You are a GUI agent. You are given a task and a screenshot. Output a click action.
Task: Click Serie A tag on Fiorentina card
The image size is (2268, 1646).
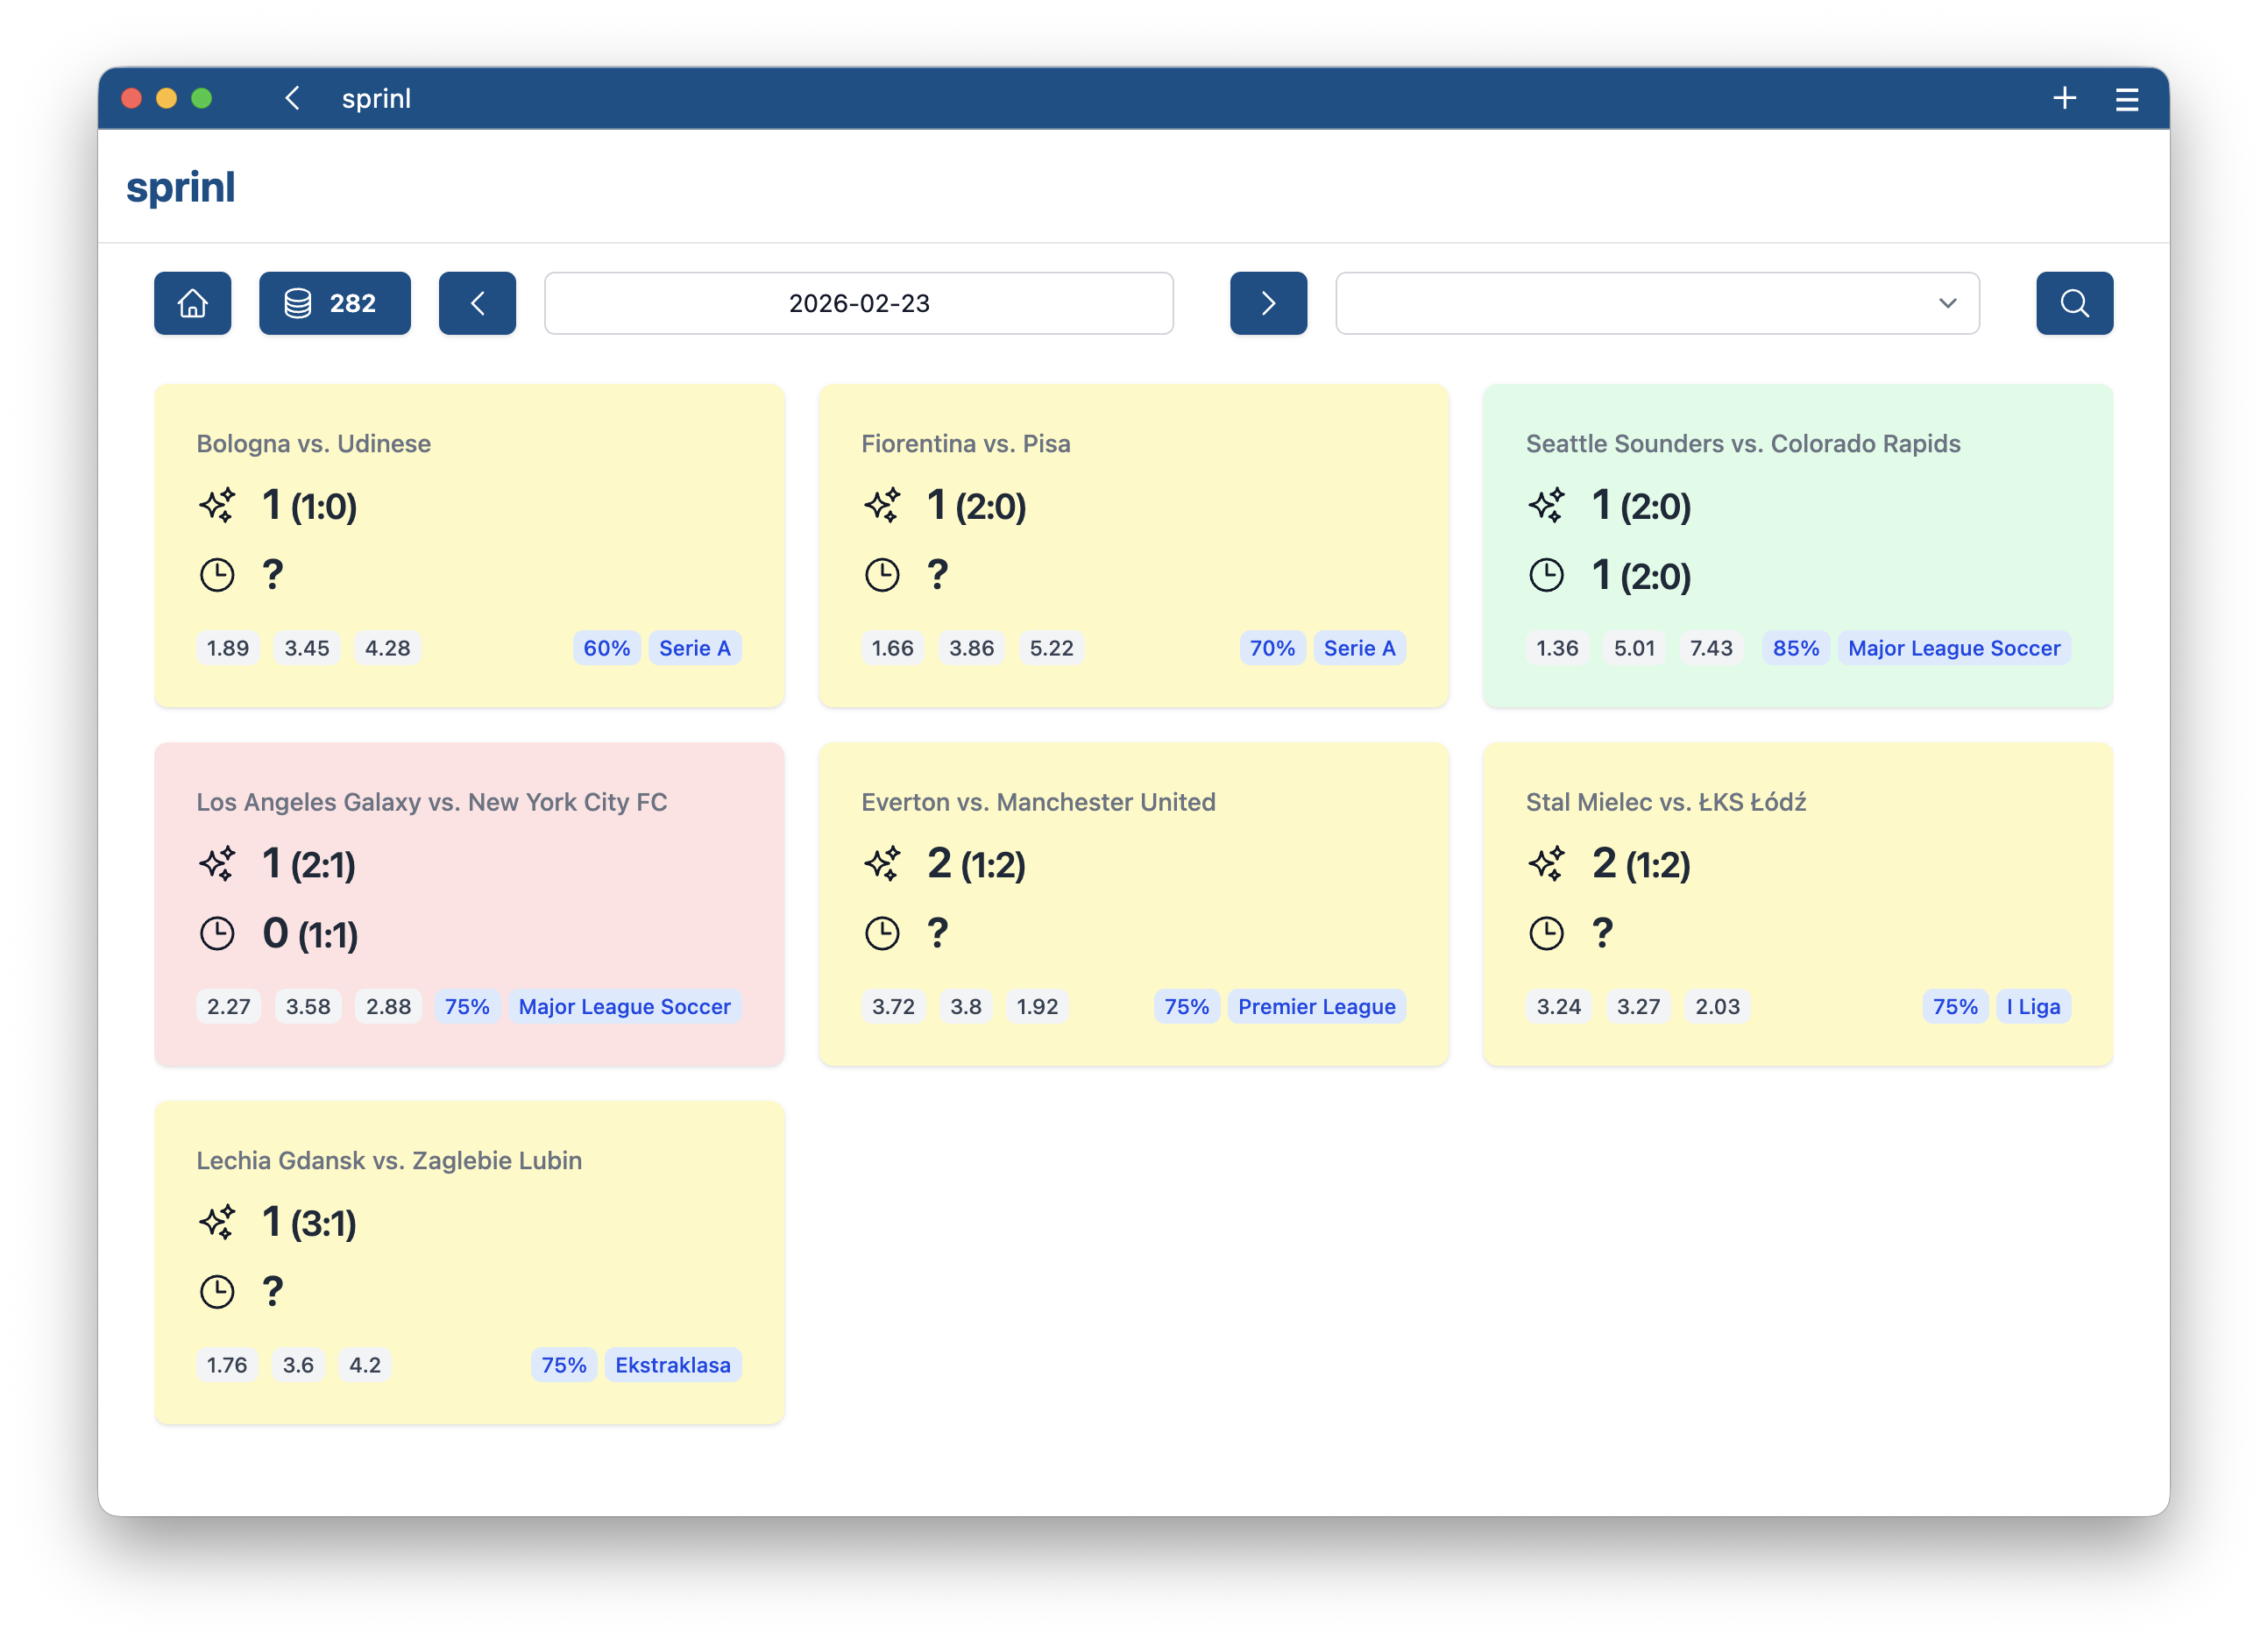1358,648
